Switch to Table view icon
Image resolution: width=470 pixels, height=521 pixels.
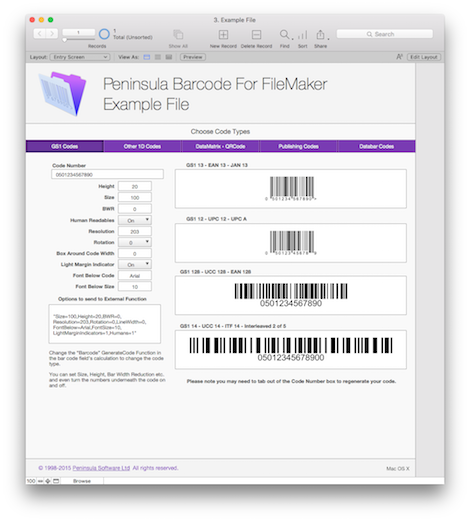coord(169,57)
